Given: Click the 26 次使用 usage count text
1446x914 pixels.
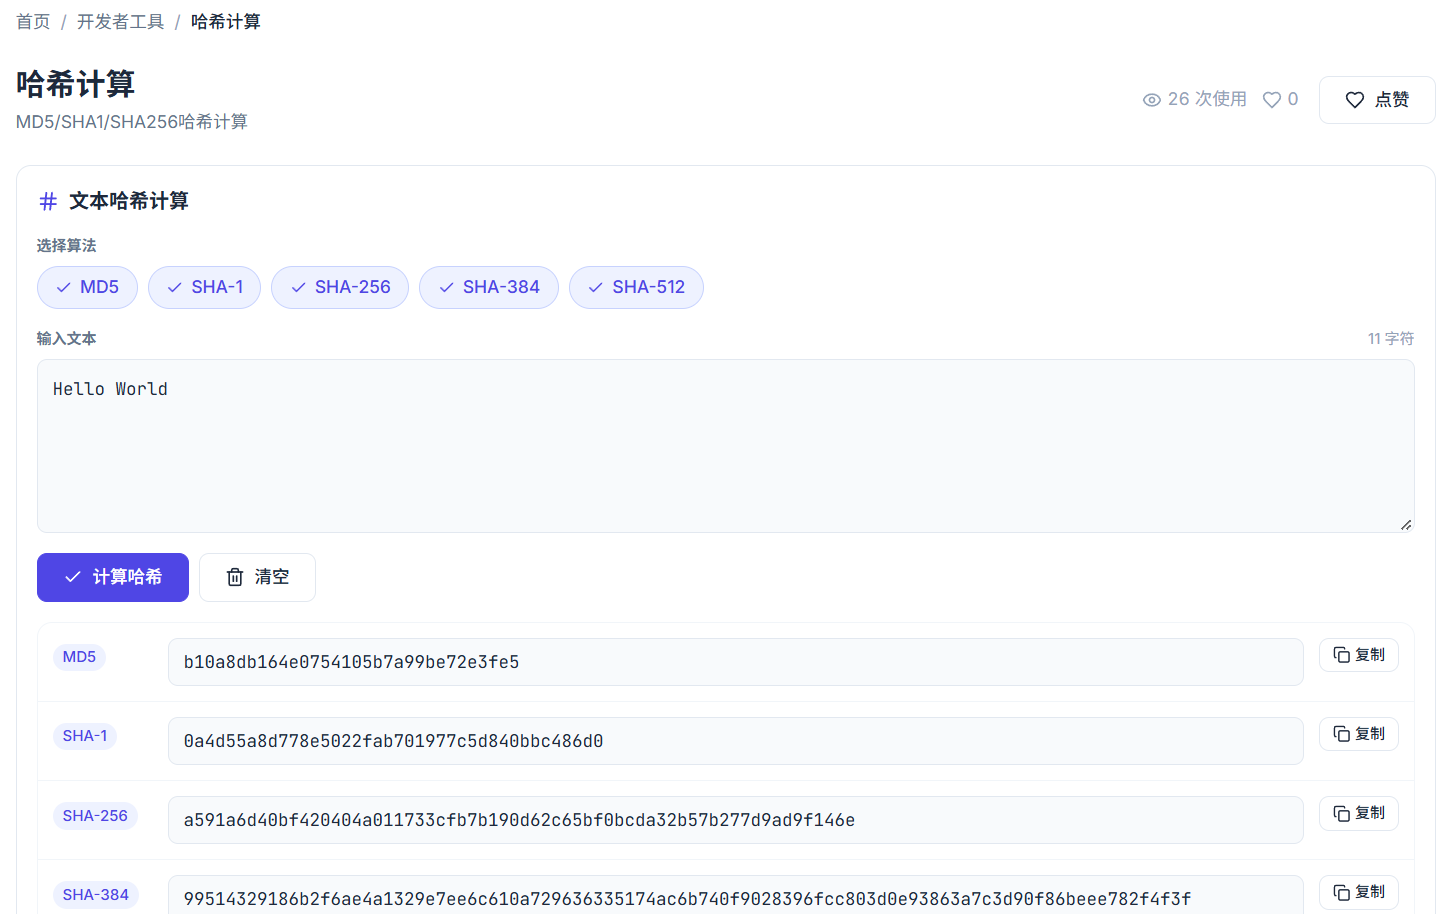Looking at the screenshot, I should click(1207, 99).
